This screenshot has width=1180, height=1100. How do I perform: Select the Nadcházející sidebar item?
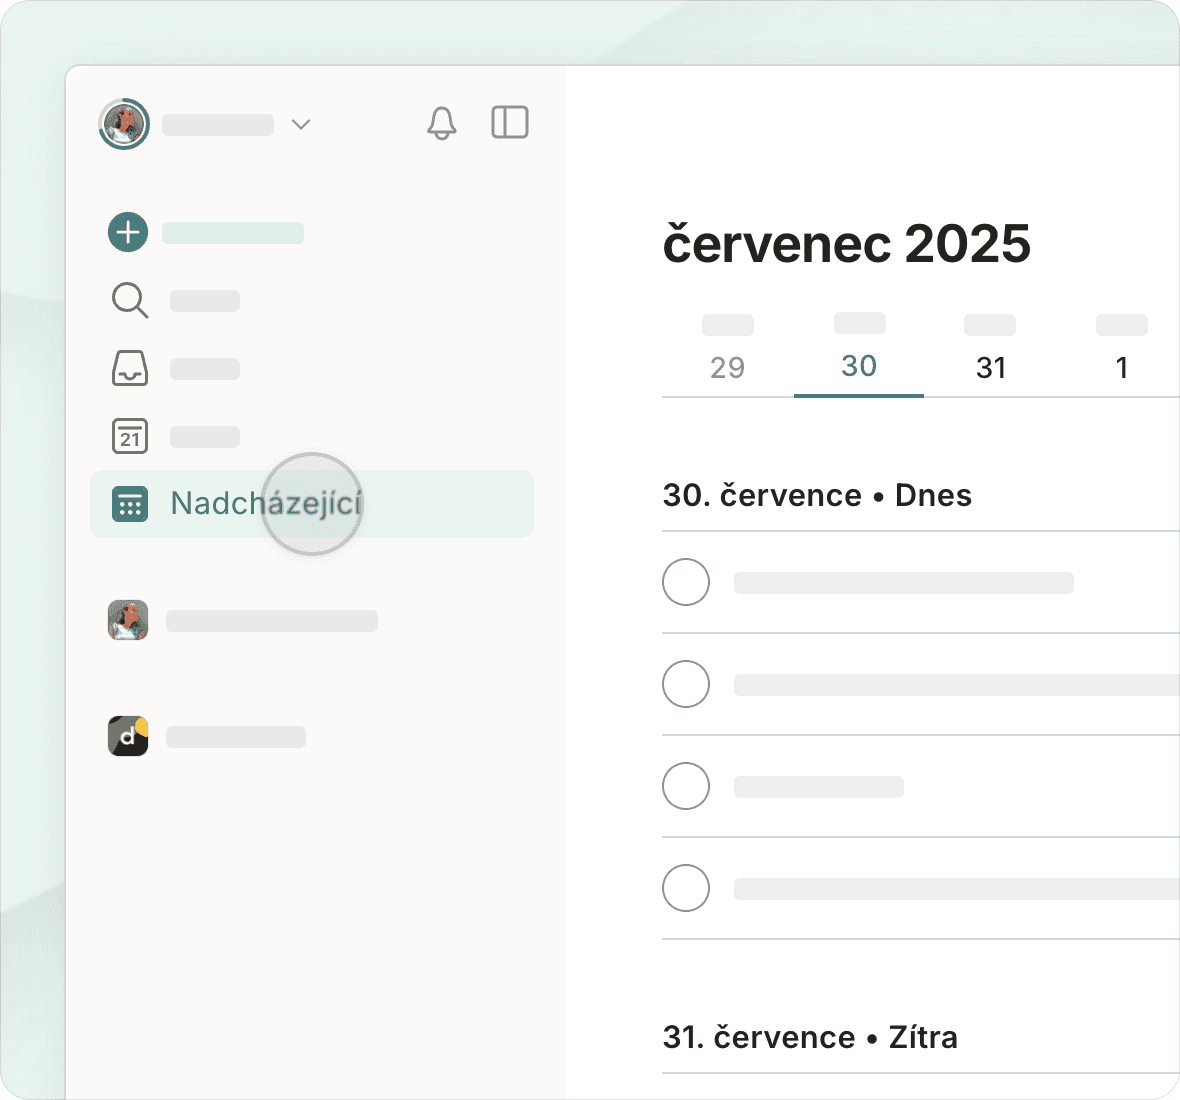tap(311, 504)
